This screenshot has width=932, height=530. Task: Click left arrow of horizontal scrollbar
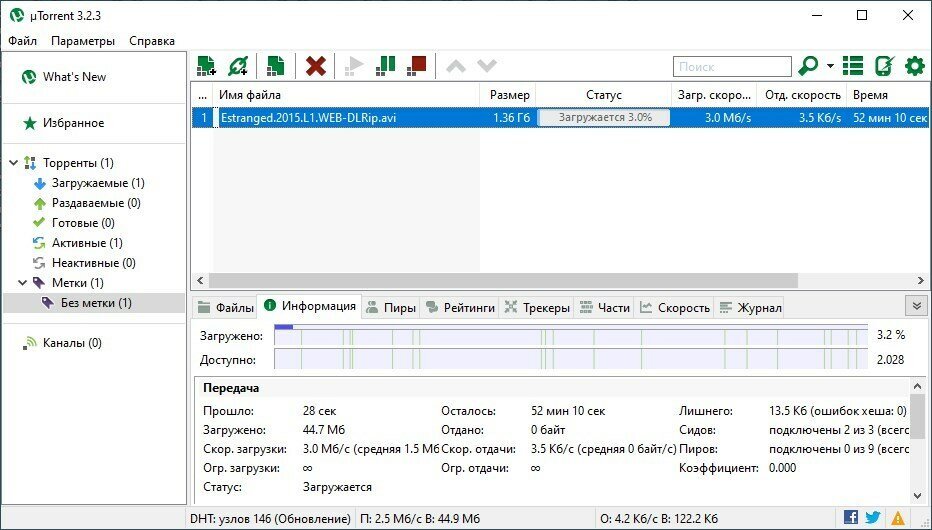point(200,280)
